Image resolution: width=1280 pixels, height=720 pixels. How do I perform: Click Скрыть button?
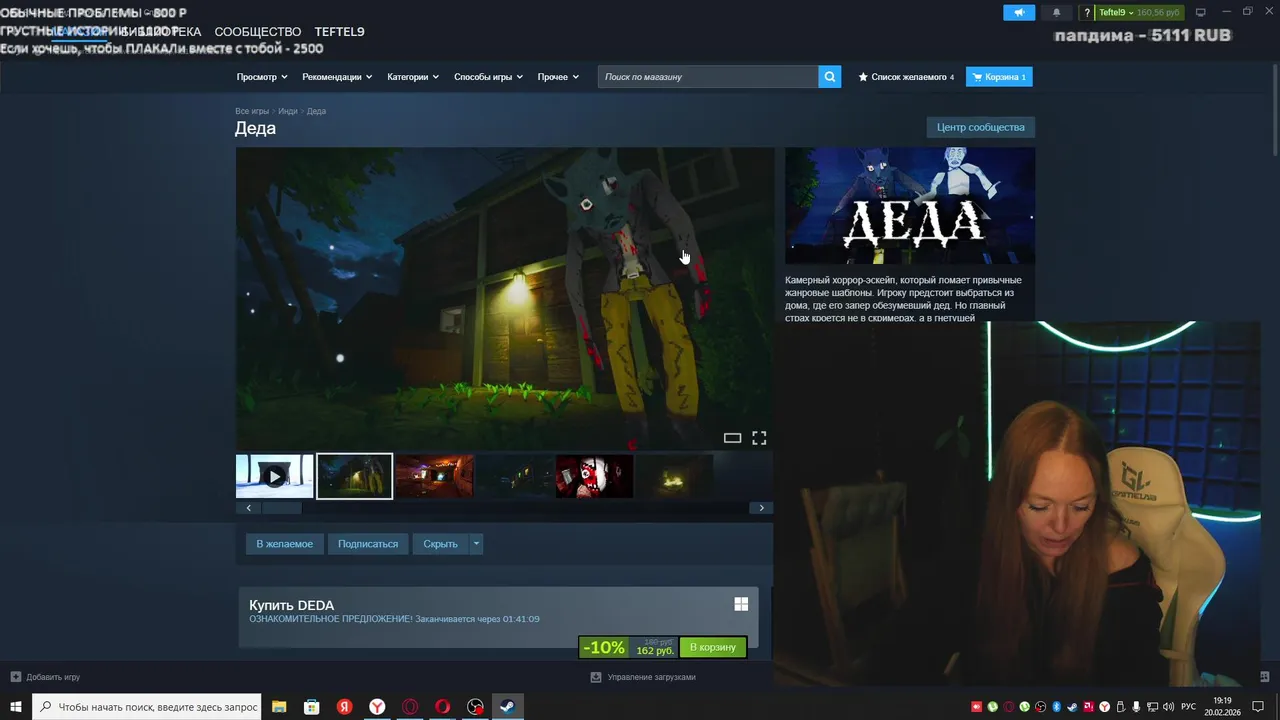point(440,544)
